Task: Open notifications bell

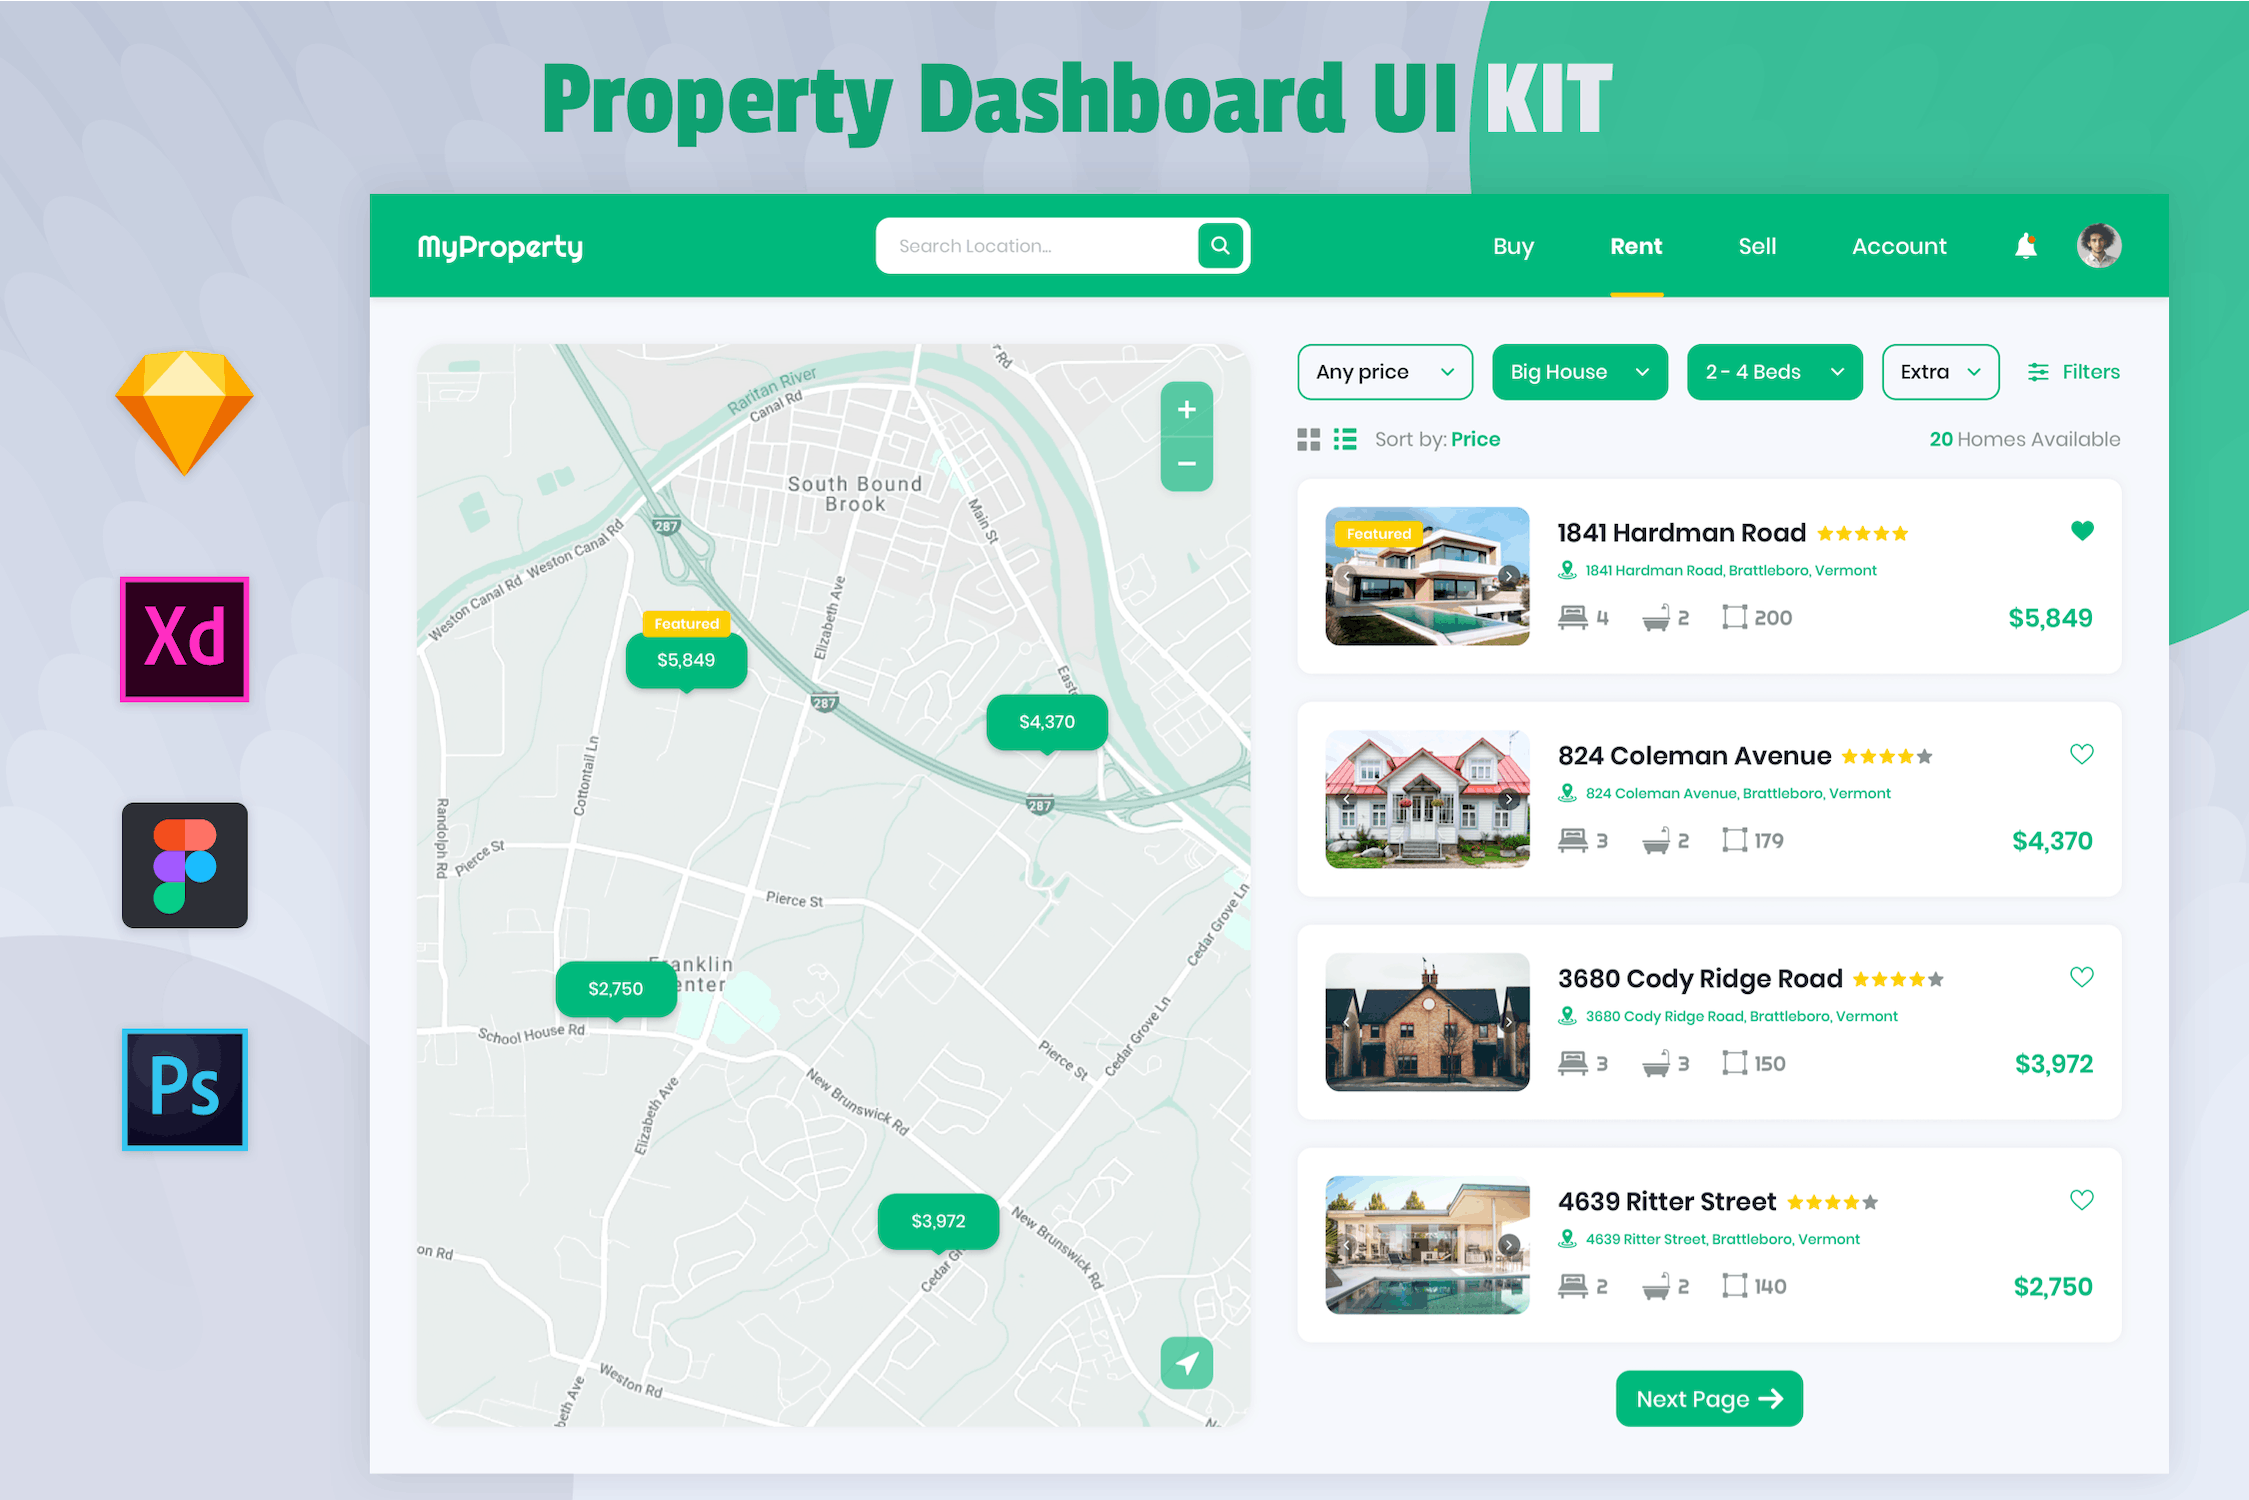Action: point(2026,246)
